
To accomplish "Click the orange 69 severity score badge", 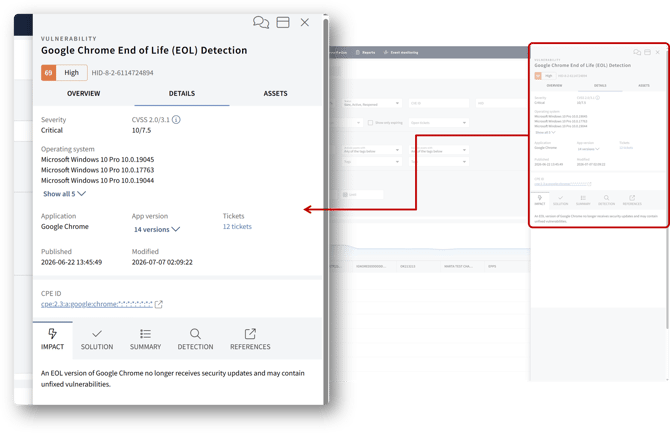I will pyautogui.click(x=49, y=73).
